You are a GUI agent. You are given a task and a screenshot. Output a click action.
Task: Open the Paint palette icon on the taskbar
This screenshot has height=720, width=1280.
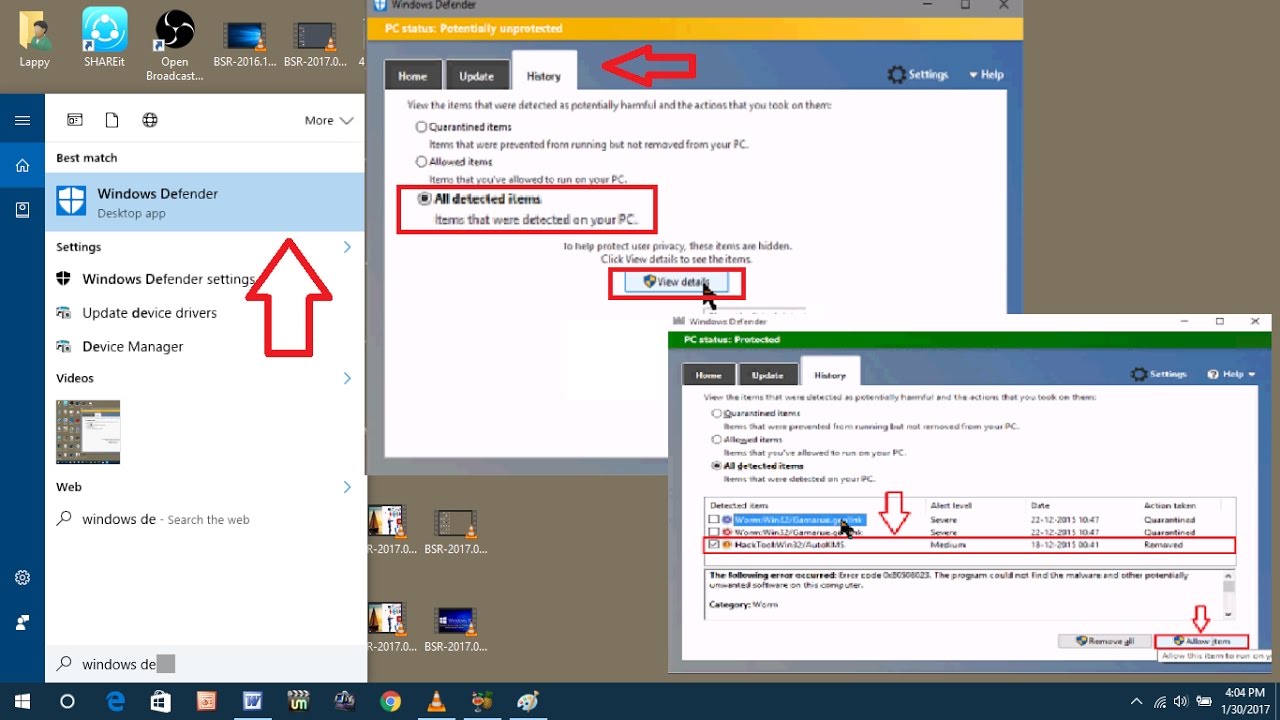click(x=528, y=701)
